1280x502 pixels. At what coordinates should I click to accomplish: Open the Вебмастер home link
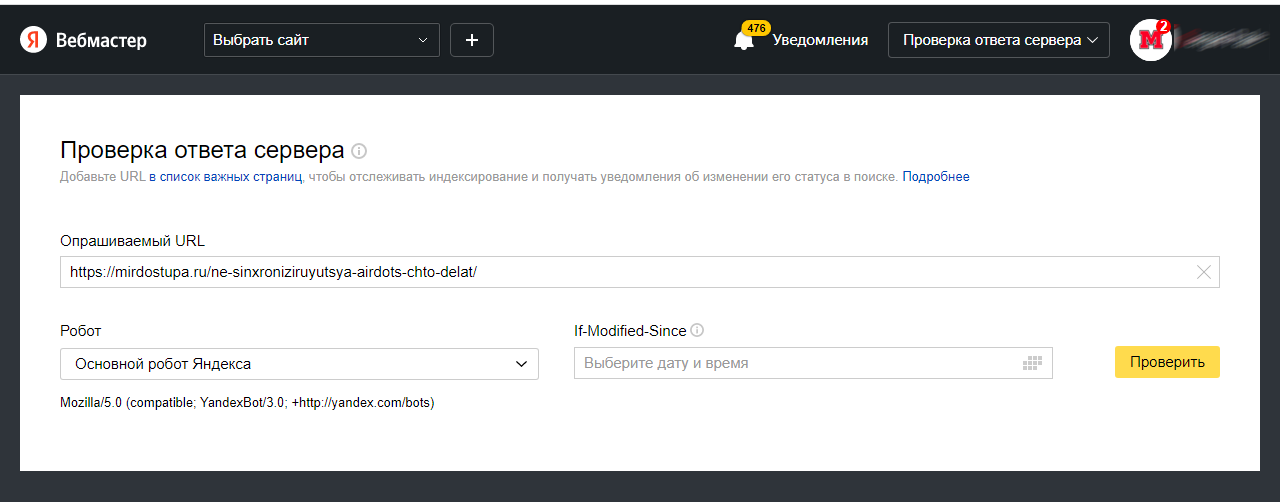[100, 40]
